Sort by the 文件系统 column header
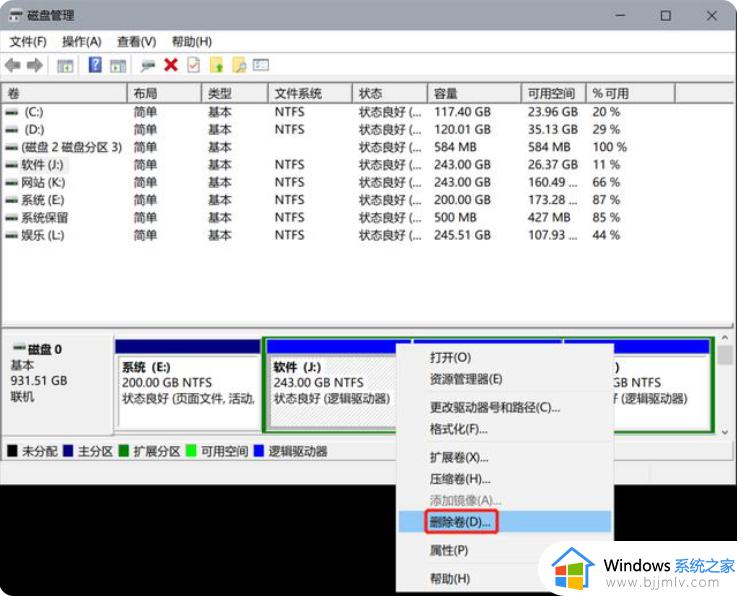 (x=310, y=93)
